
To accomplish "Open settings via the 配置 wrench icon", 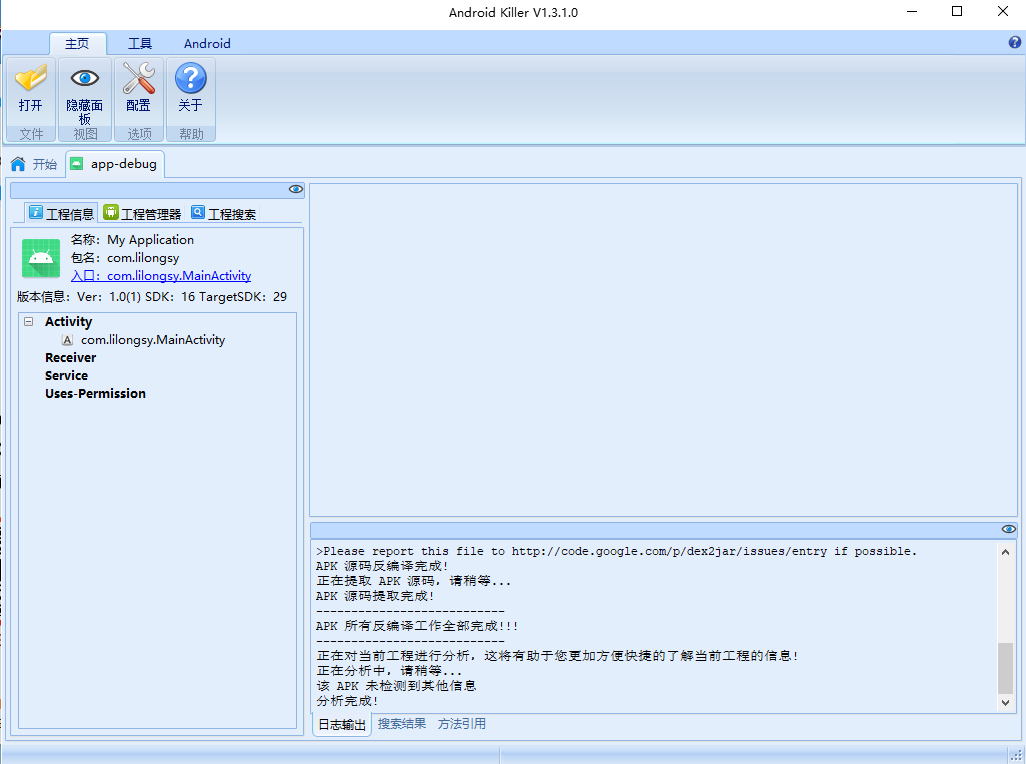I will click(138, 77).
